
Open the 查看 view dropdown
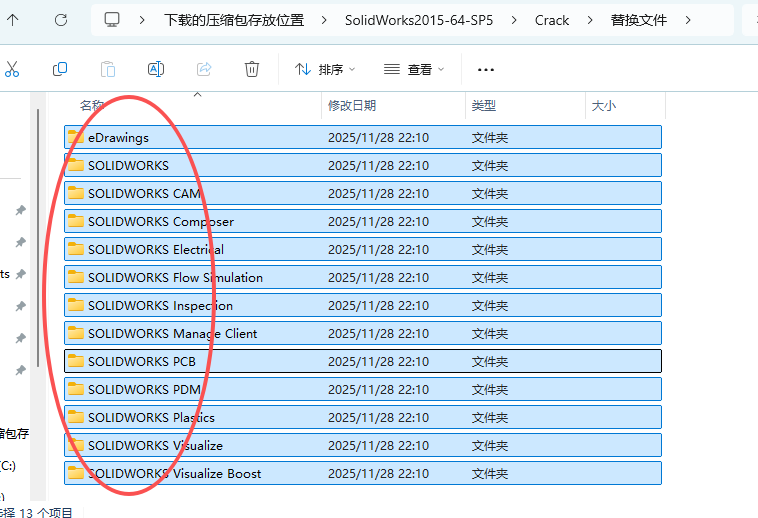(x=414, y=70)
